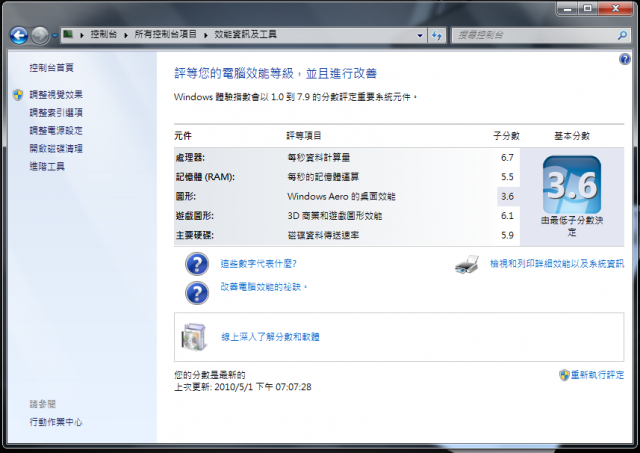Image resolution: width=640 pixels, height=453 pixels.
Task: Open 調整索引選項 link
Action: (56, 113)
